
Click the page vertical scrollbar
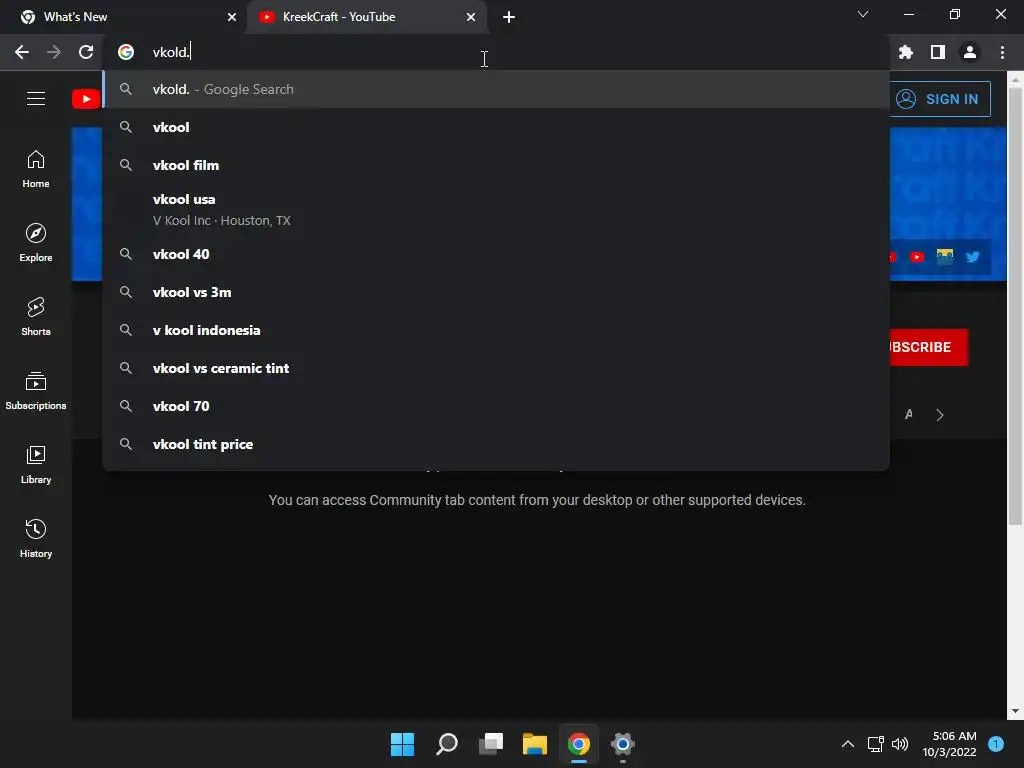1015,307
